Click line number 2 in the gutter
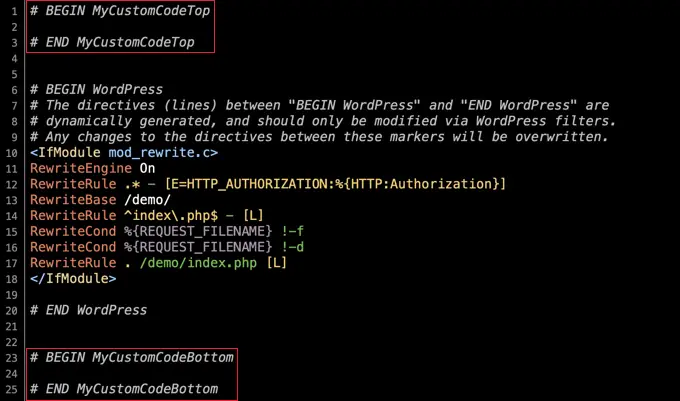This screenshot has height=401, width=680. [x=14, y=27]
